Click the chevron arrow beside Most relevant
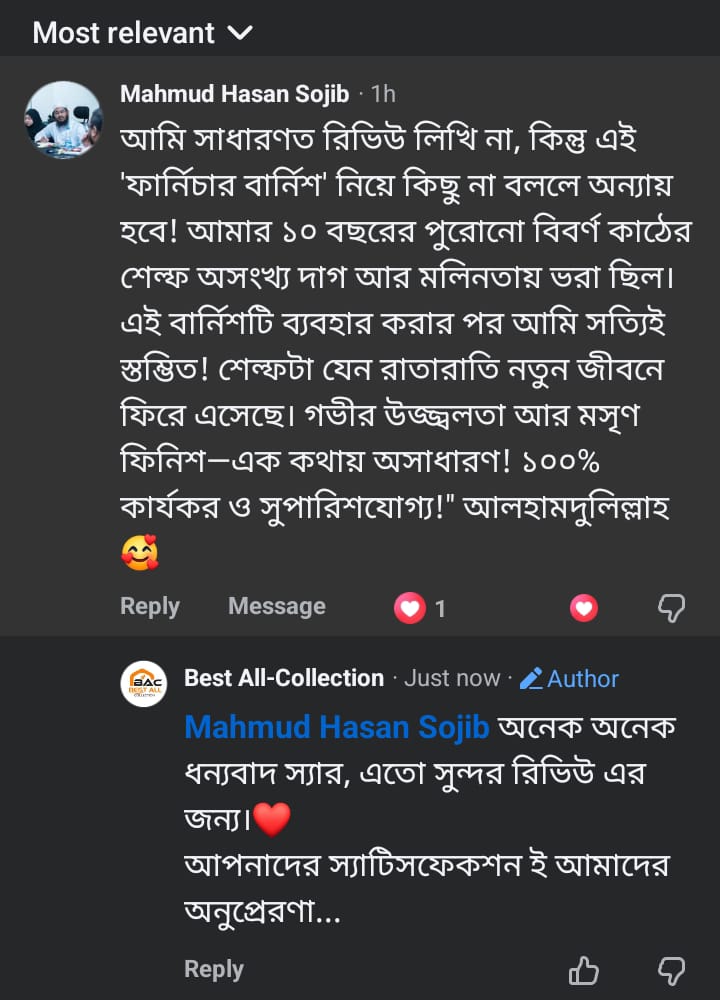720x1000 pixels. 240,34
